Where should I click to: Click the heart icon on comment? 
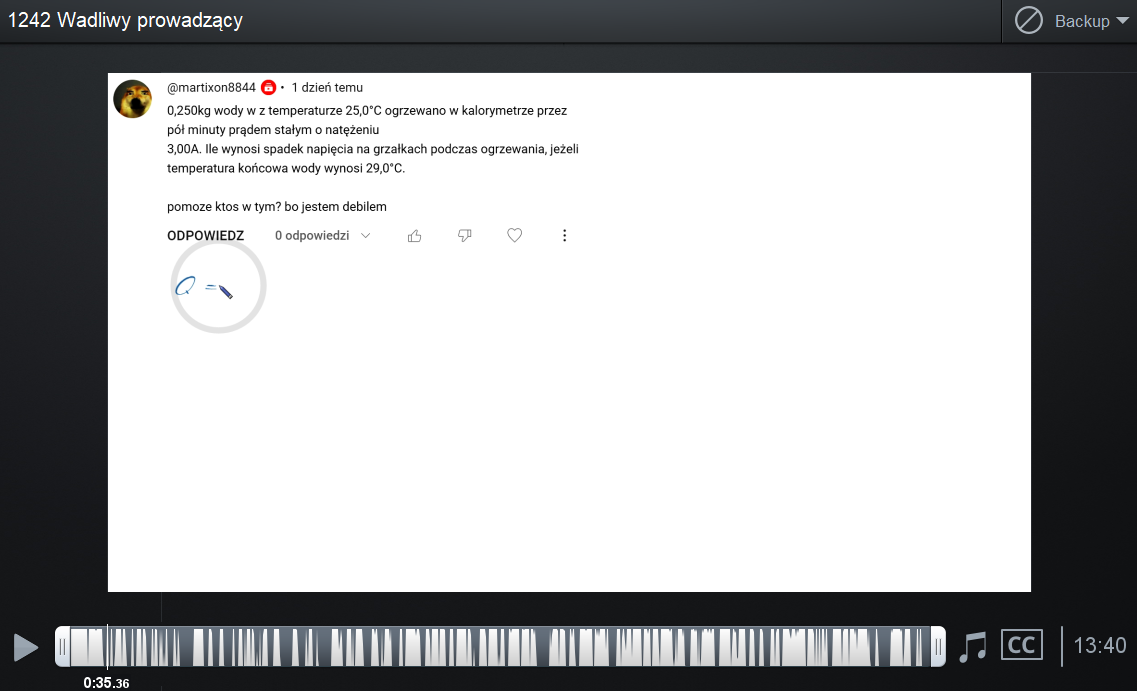[514, 236]
